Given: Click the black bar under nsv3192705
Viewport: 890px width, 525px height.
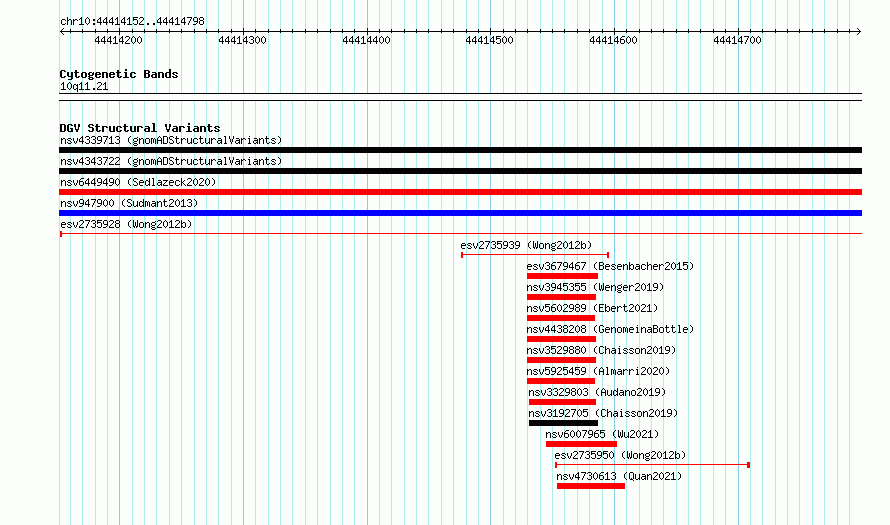Looking at the screenshot, I should click(563, 423).
